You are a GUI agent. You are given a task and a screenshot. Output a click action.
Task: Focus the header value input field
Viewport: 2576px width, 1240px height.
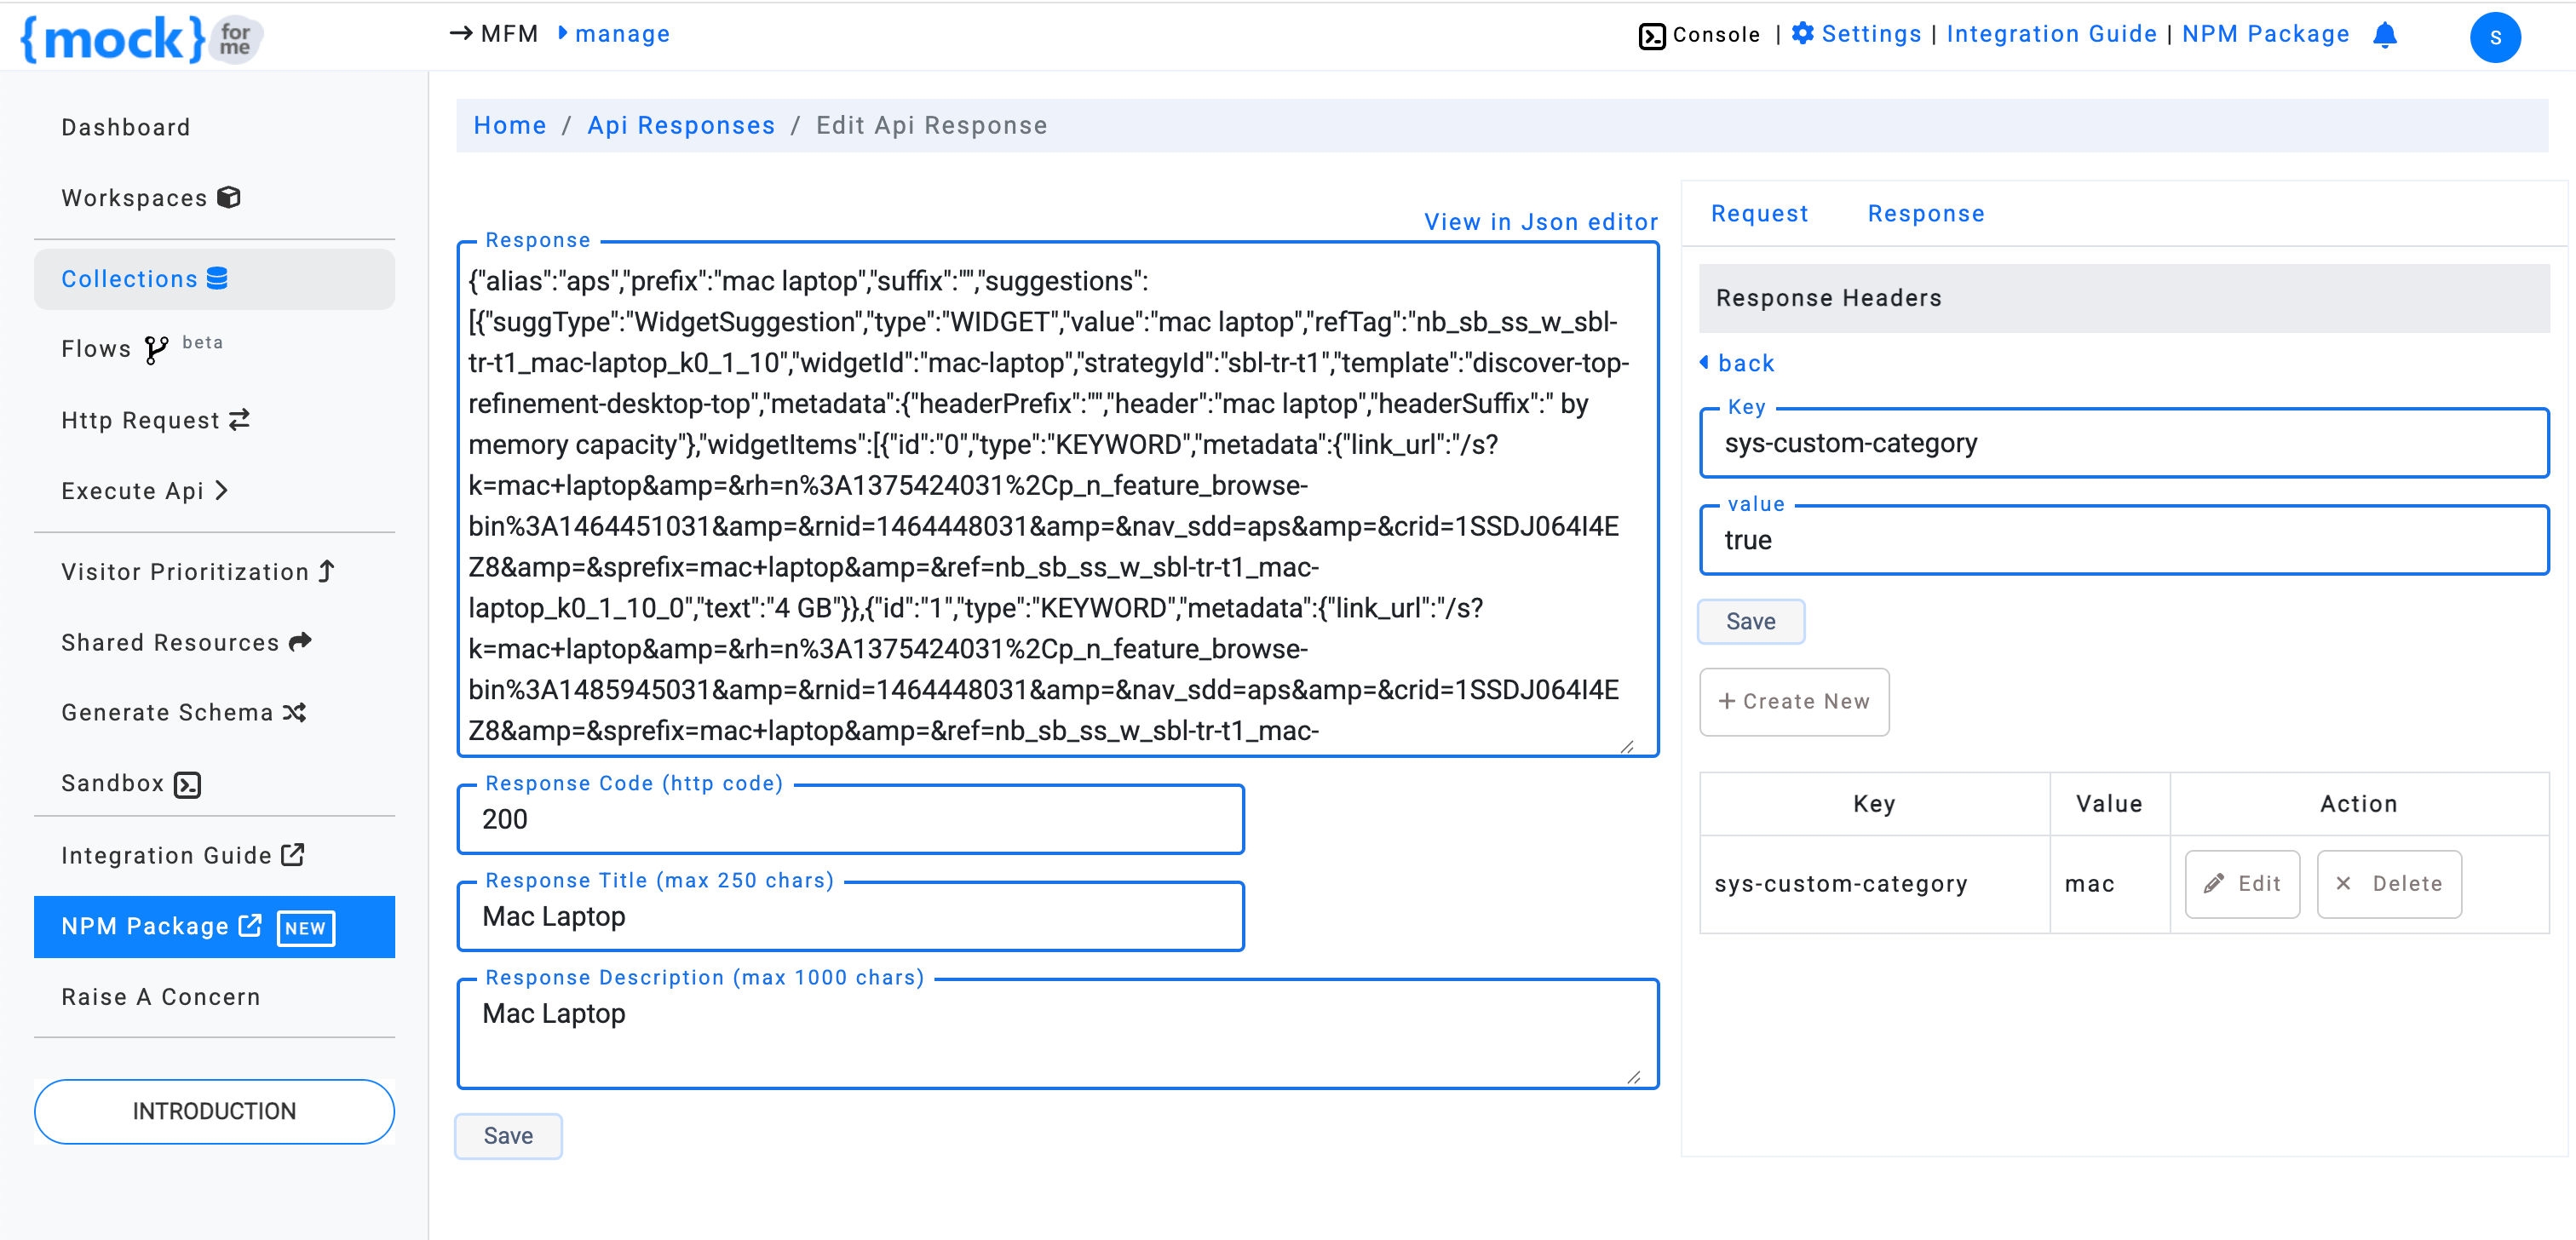pyautogui.click(x=2124, y=540)
